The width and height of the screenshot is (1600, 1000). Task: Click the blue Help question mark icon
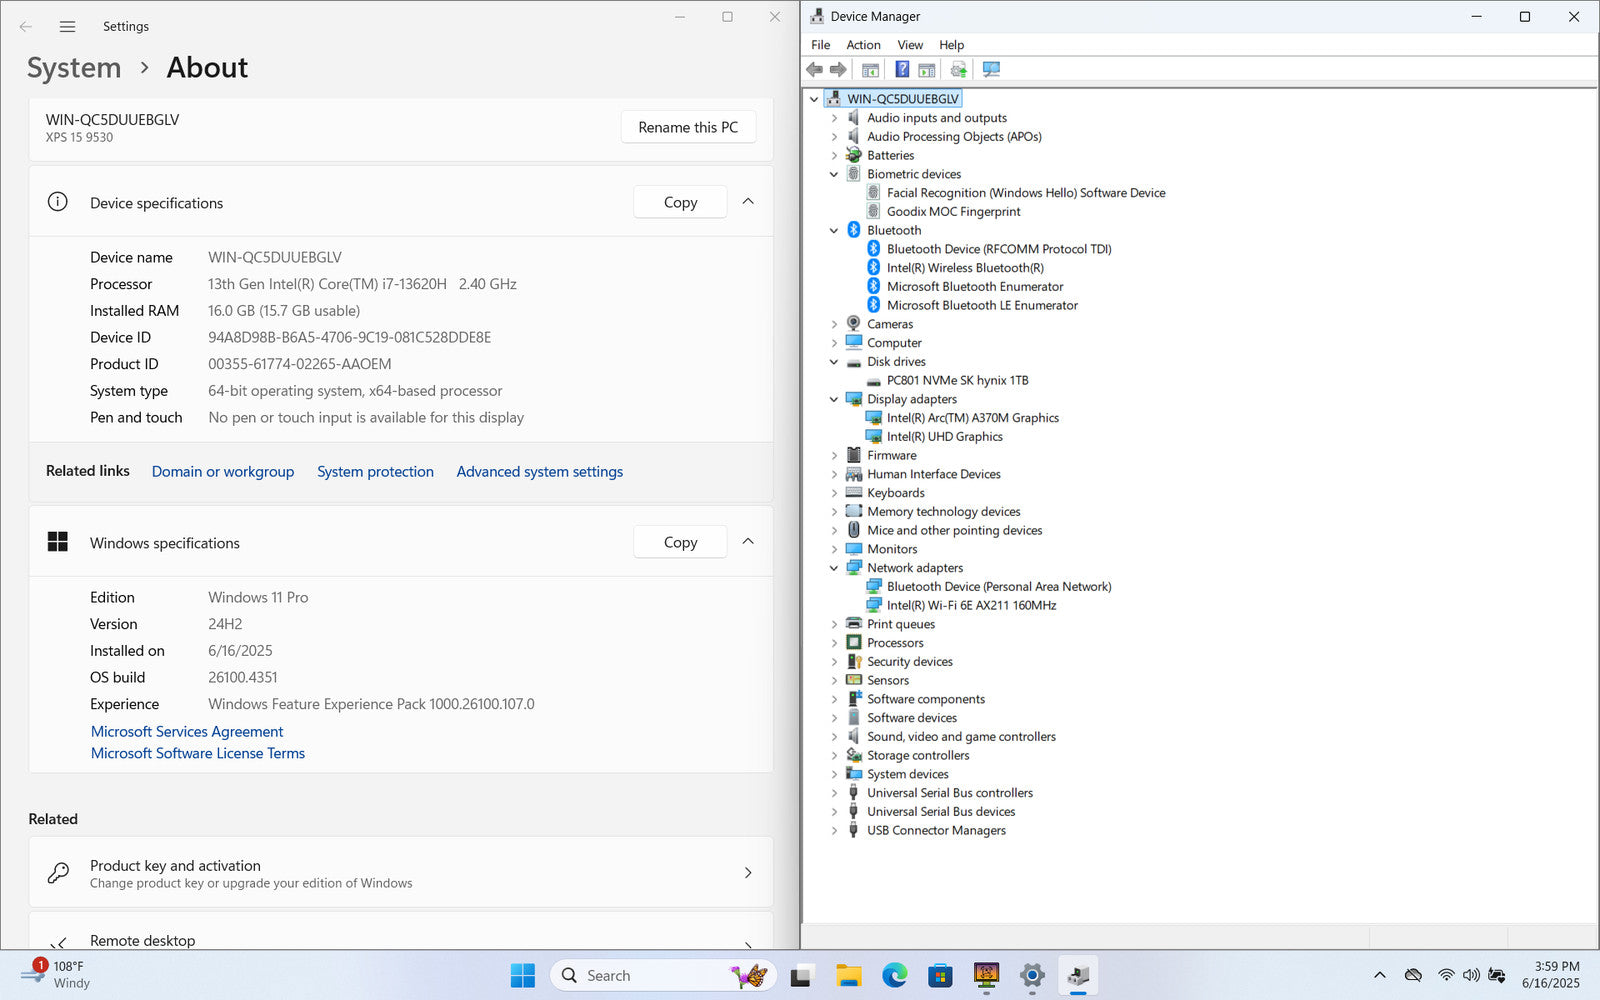902,70
